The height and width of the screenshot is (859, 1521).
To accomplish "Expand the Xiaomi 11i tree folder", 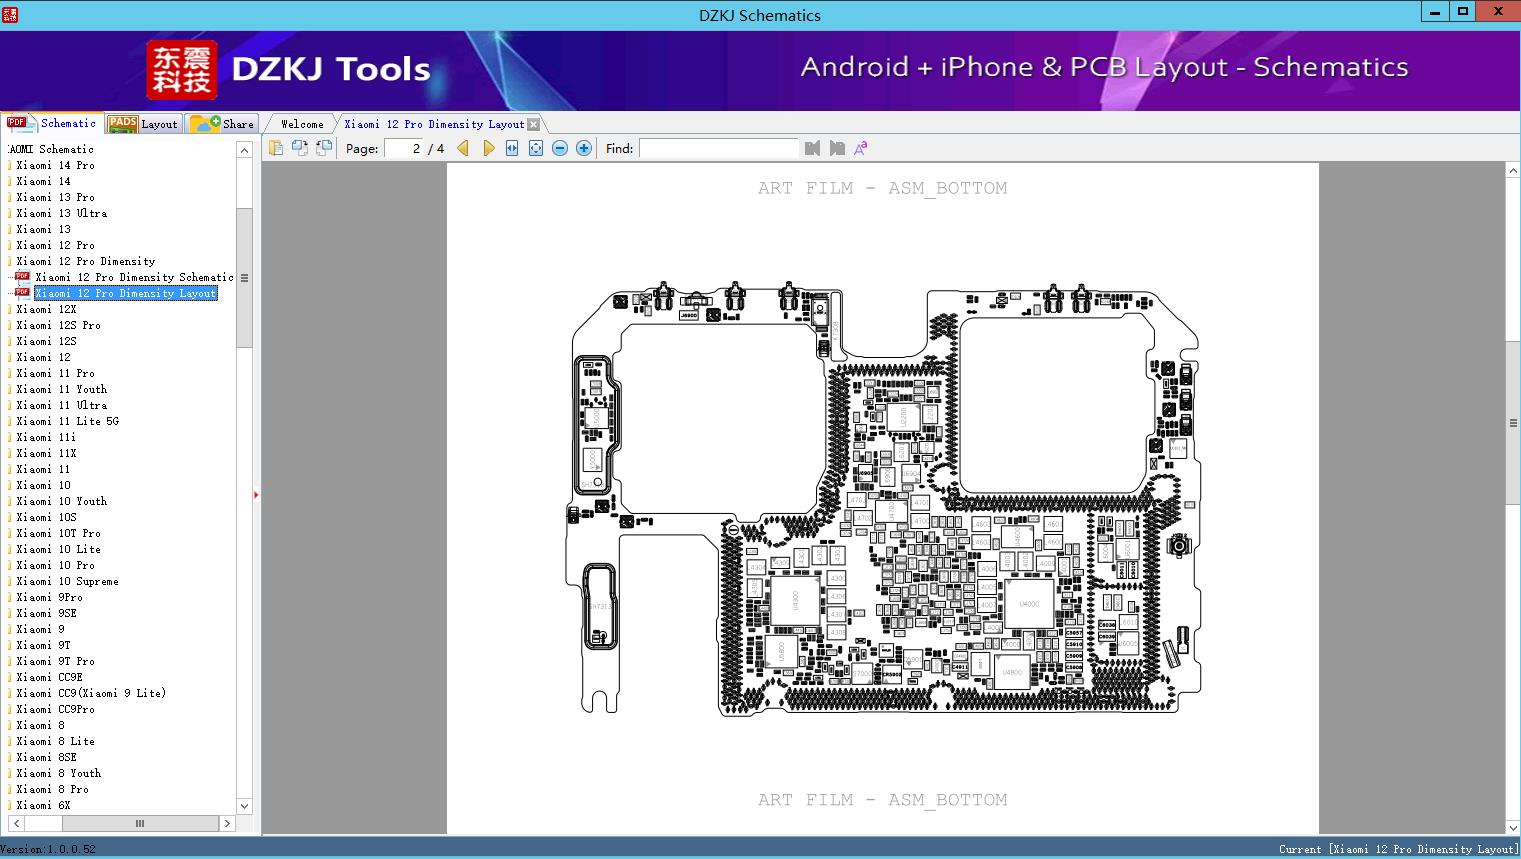I will pos(46,437).
